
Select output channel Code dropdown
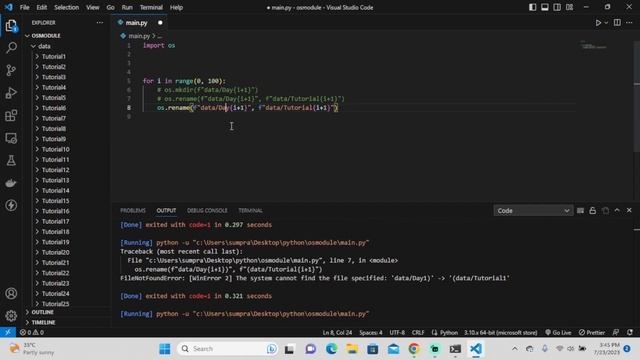533,211
